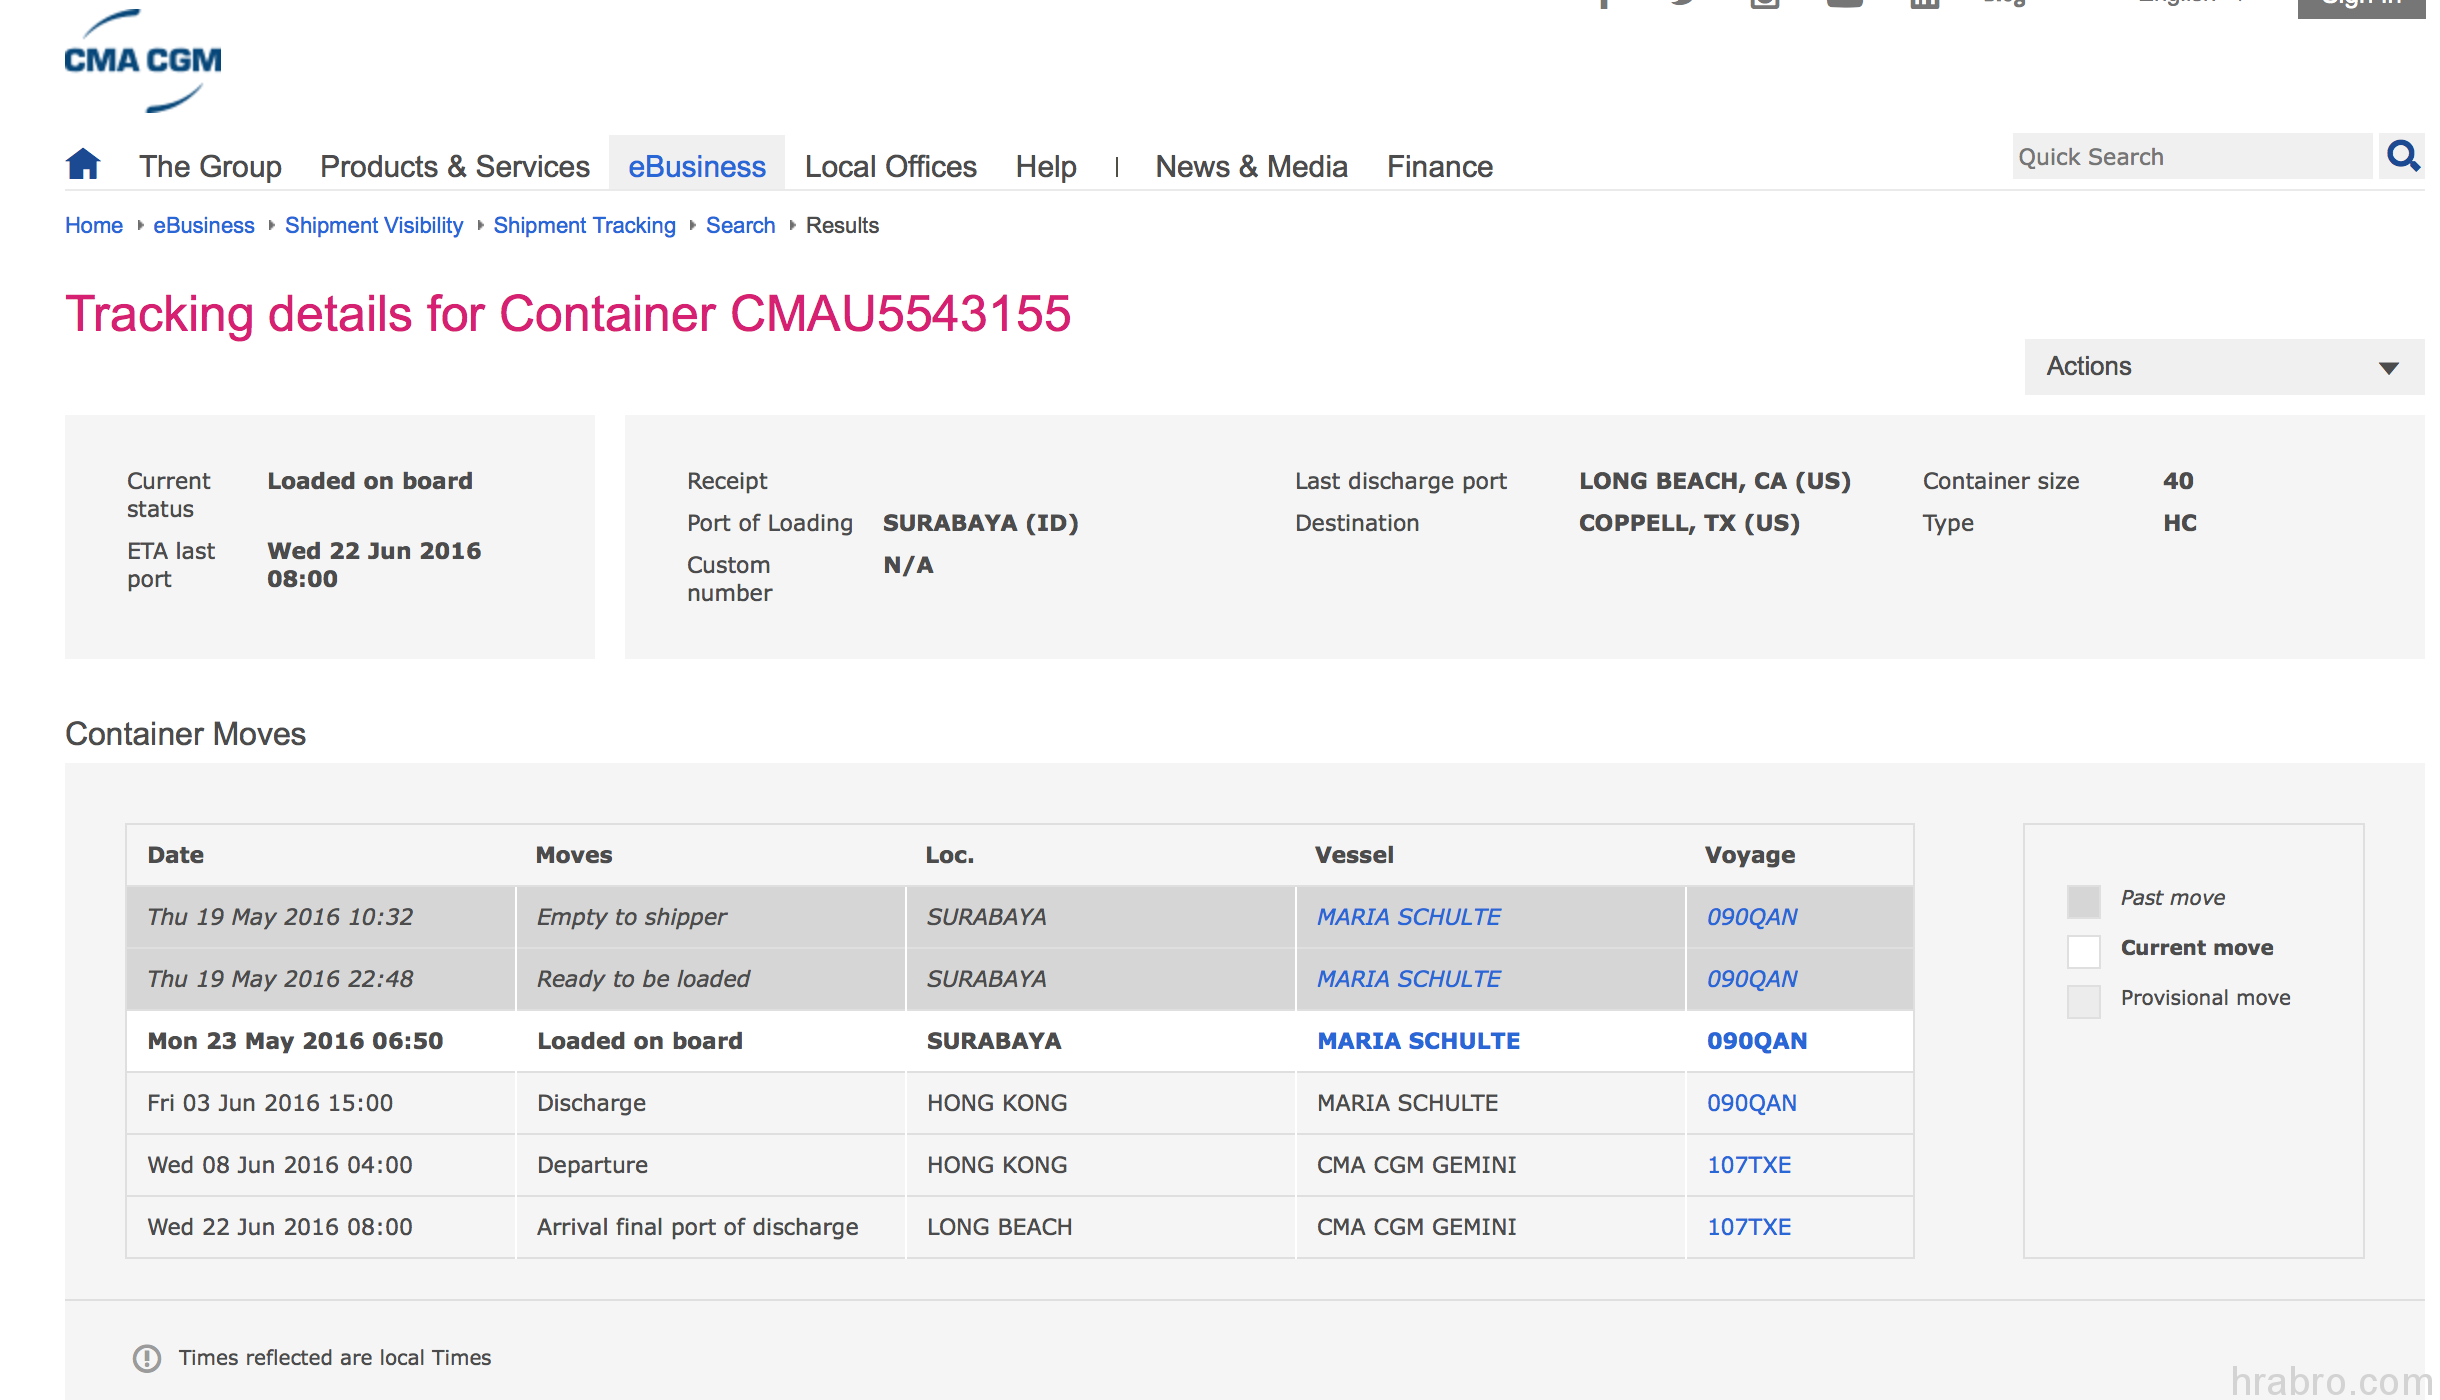Click the Current move legend swatch
The height and width of the screenshot is (1400, 2440).
(2083, 950)
